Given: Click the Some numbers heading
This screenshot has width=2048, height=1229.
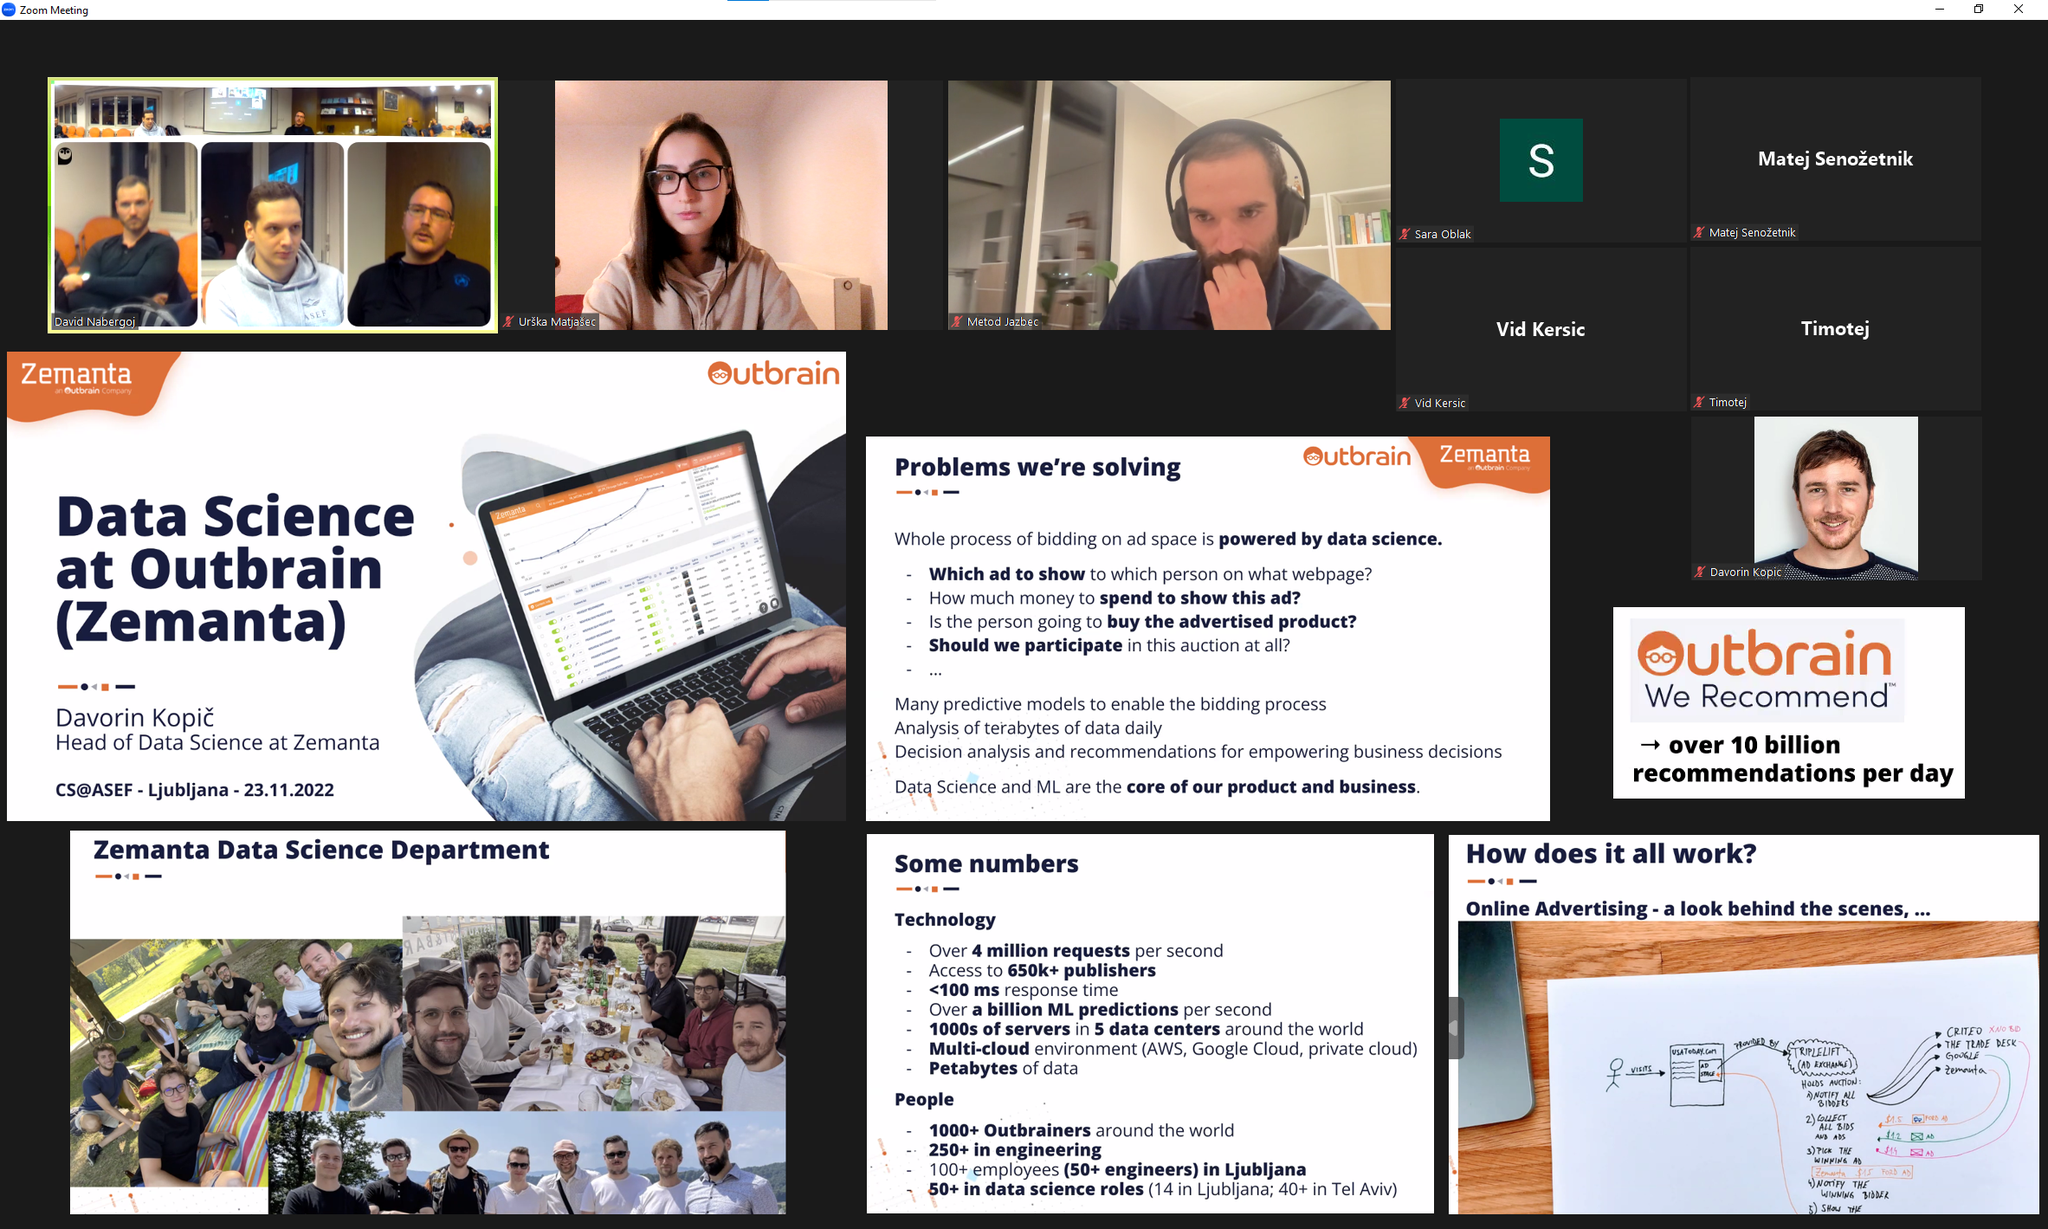Looking at the screenshot, I should pyautogui.click(x=986, y=864).
